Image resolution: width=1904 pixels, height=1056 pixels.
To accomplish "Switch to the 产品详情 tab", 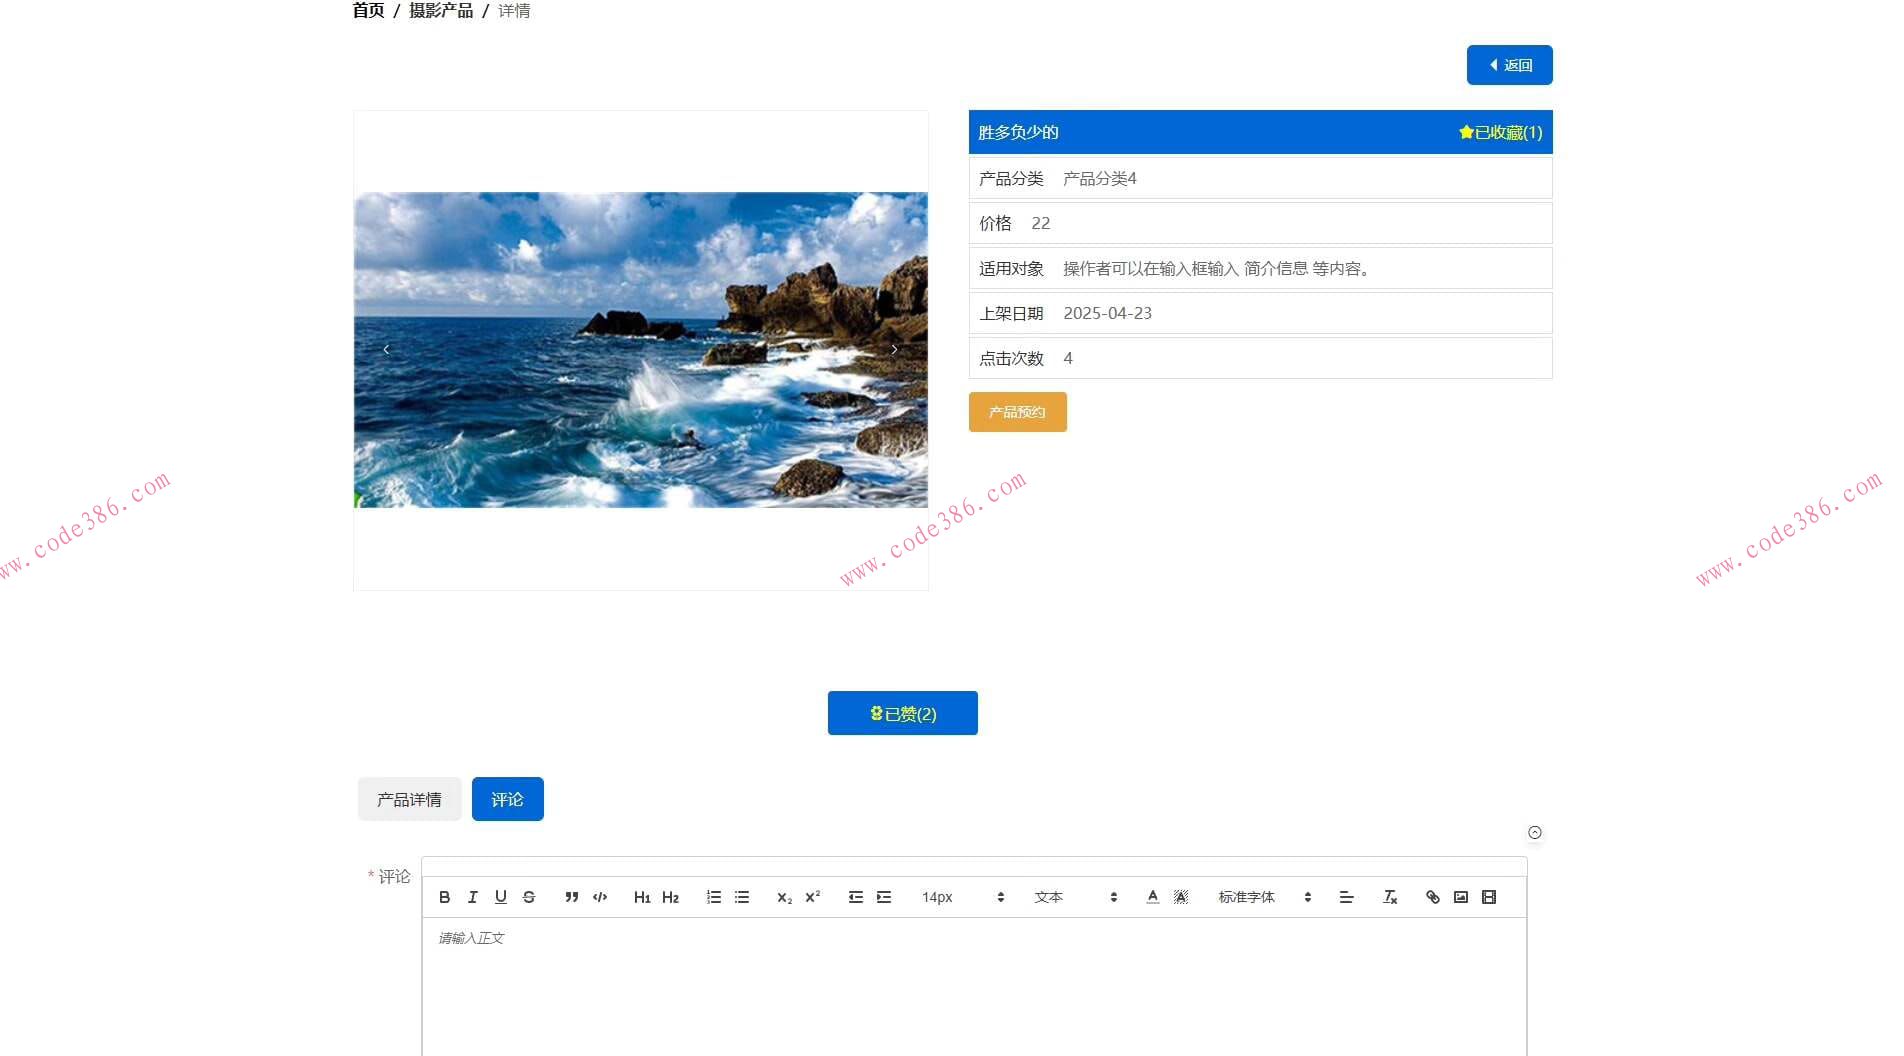I will click(409, 799).
